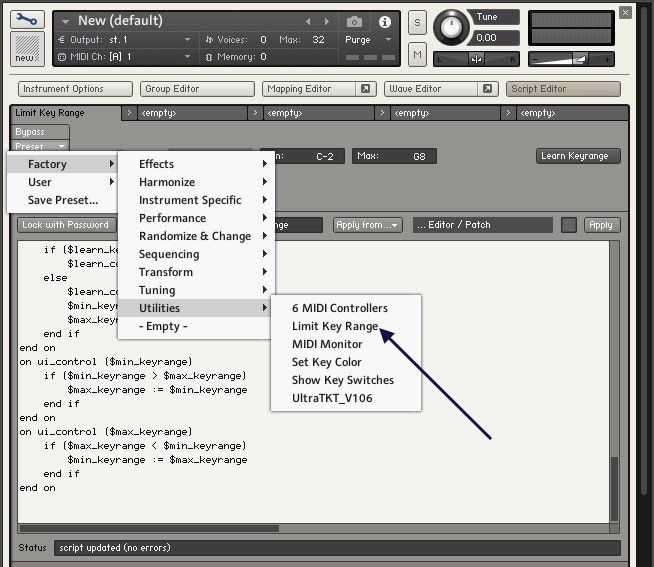This screenshot has height=567, width=654.
Task: Click the Mapping Editor popout icon
Action: tap(366, 89)
